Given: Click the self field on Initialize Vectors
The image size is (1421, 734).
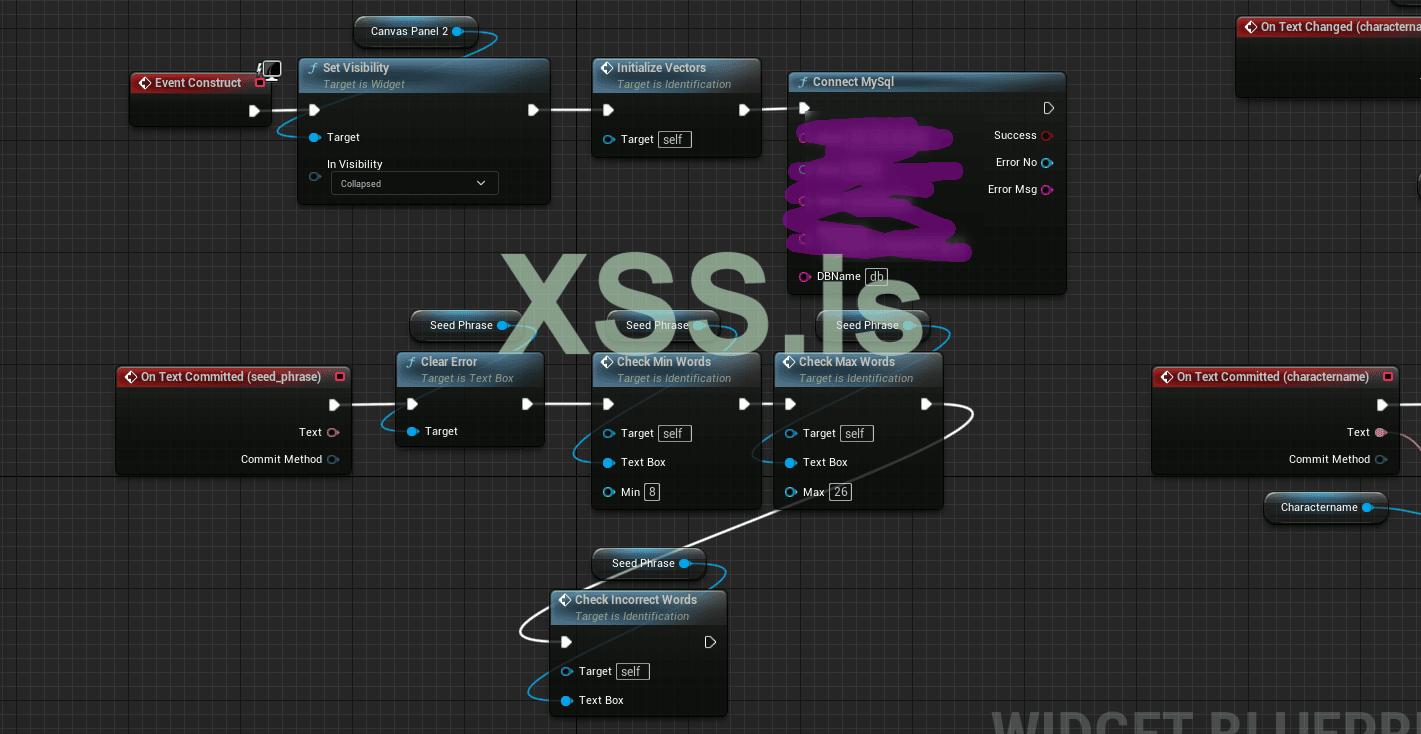Looking at the screenshot, I should 675,139.
